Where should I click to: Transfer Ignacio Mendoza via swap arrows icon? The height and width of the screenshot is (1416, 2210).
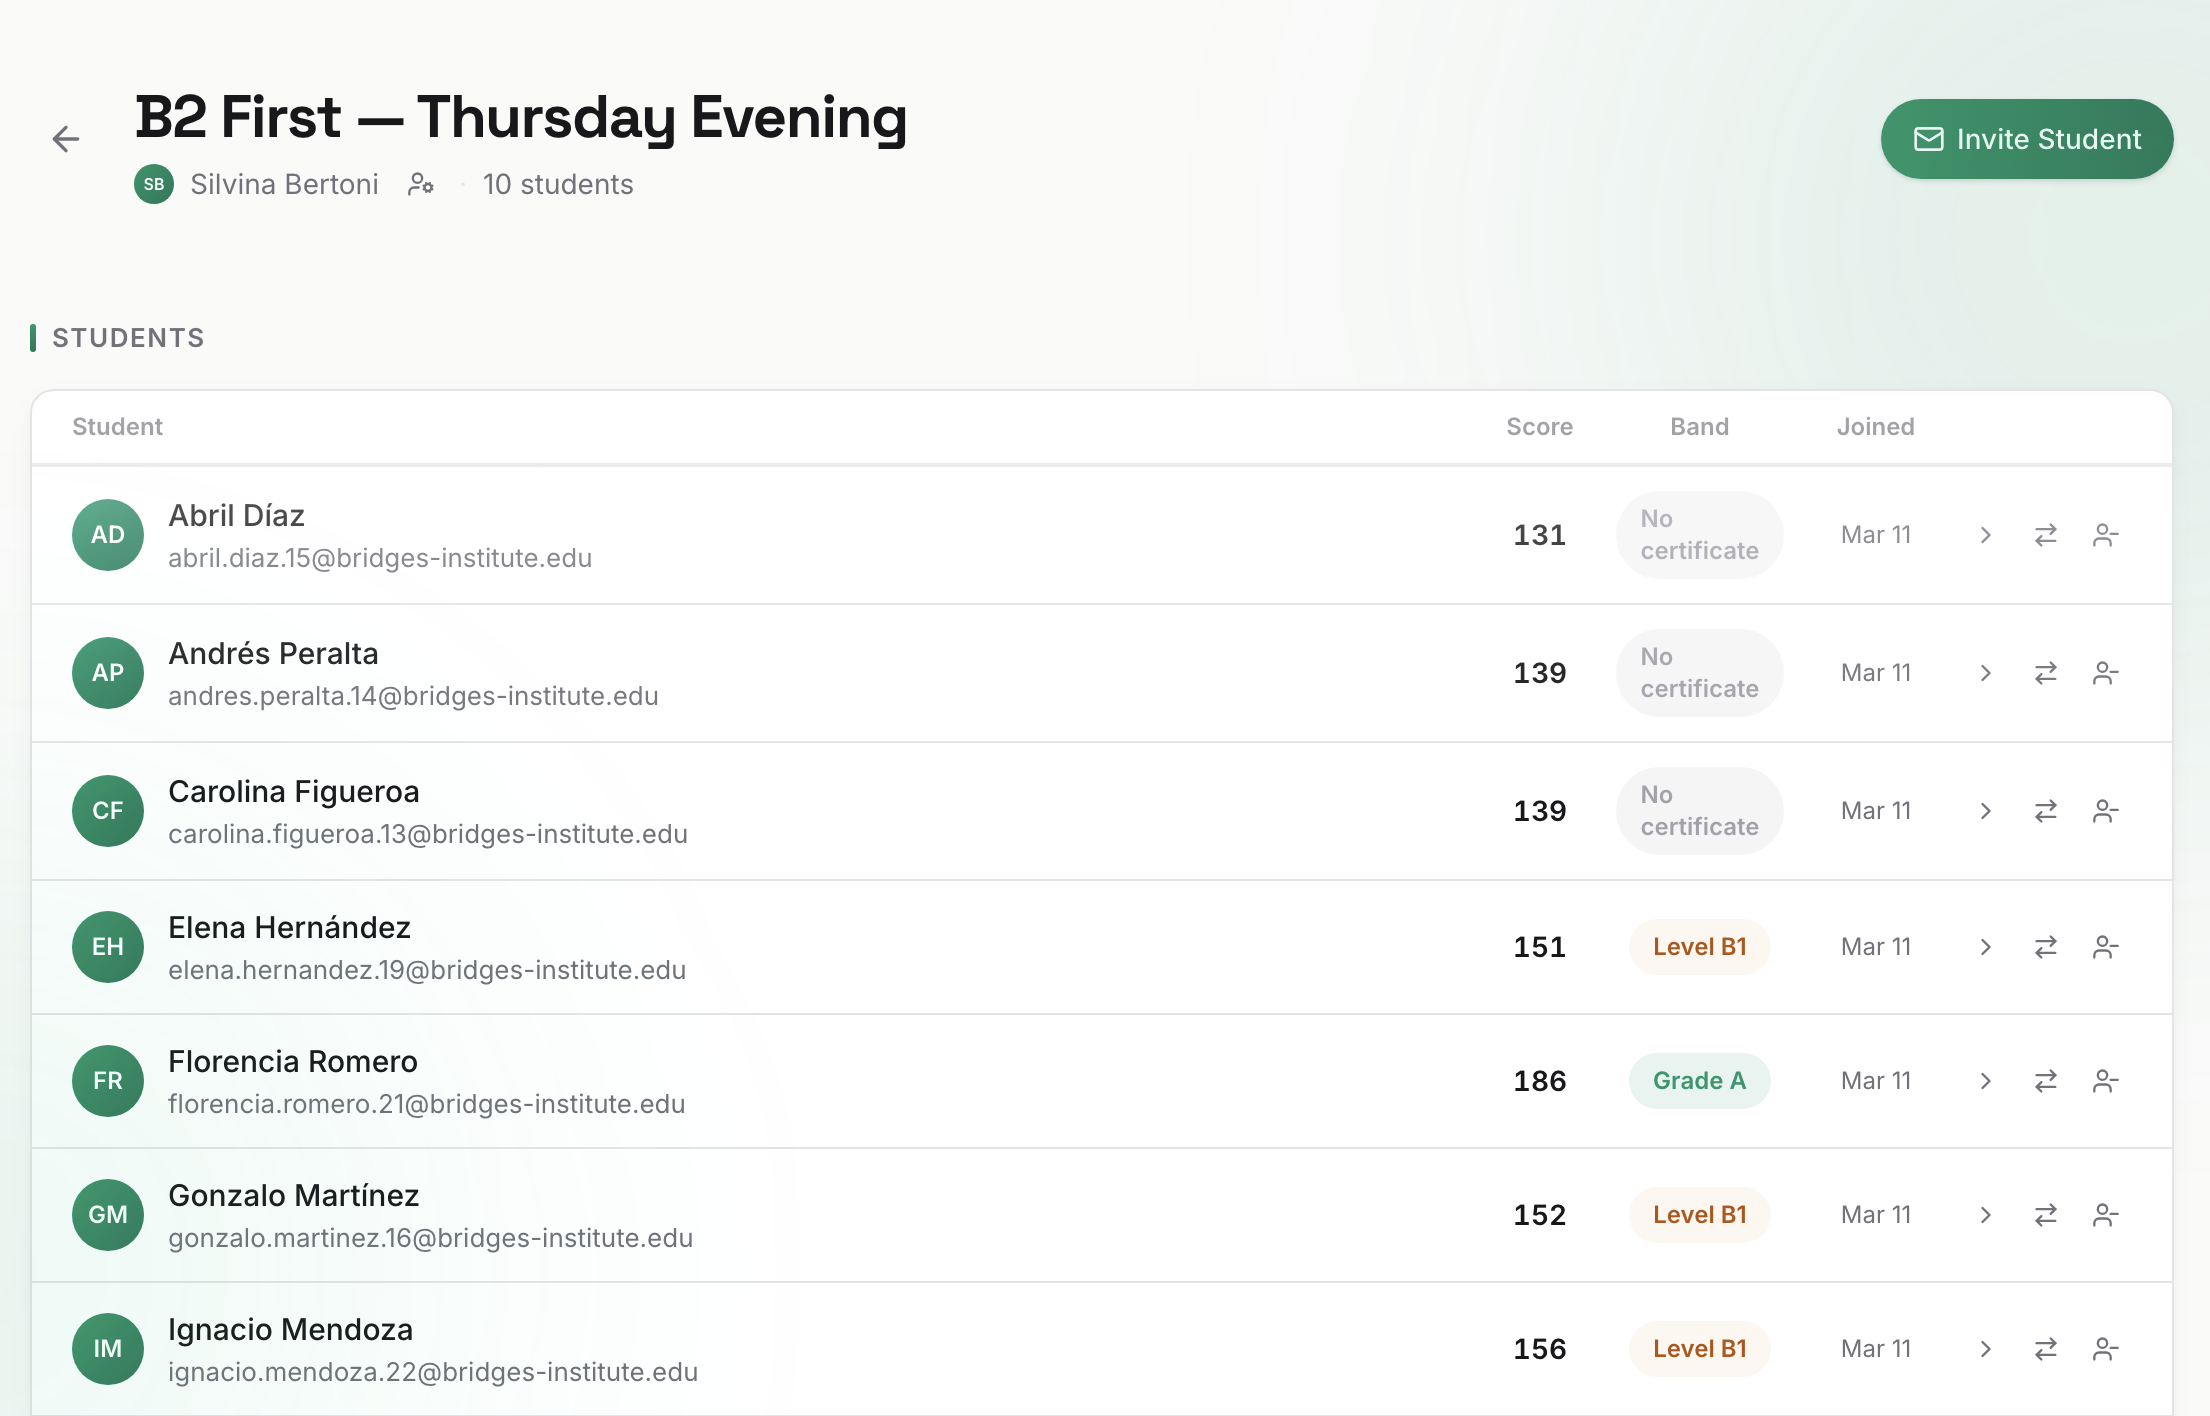pos(2046,1349)
